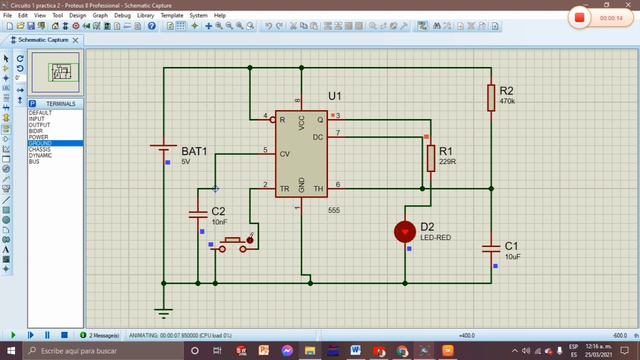Click the Rotate Clockwise icon
This screenshot has width=640, height=360.
point(20,59)
